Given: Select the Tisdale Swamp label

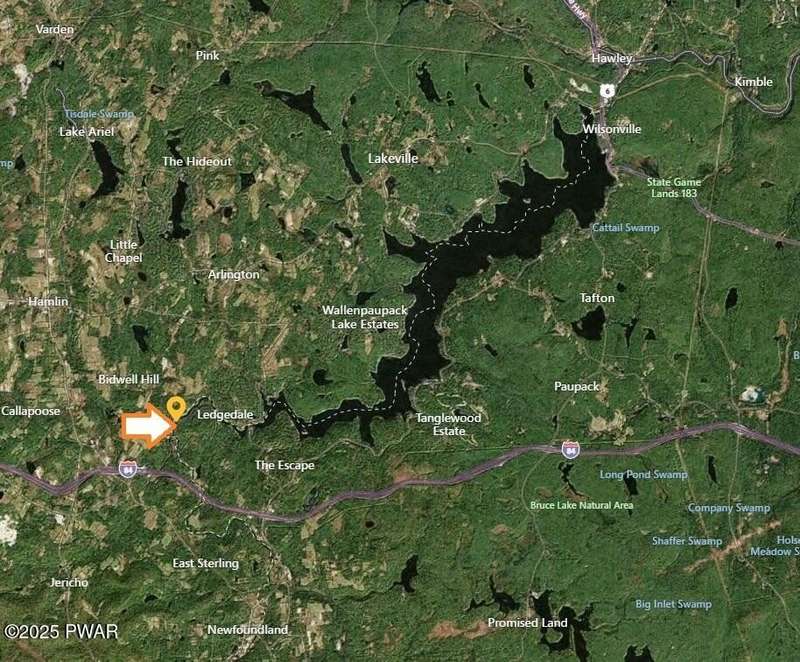Looking at the screenshot, I should click(x=99, y=114).
